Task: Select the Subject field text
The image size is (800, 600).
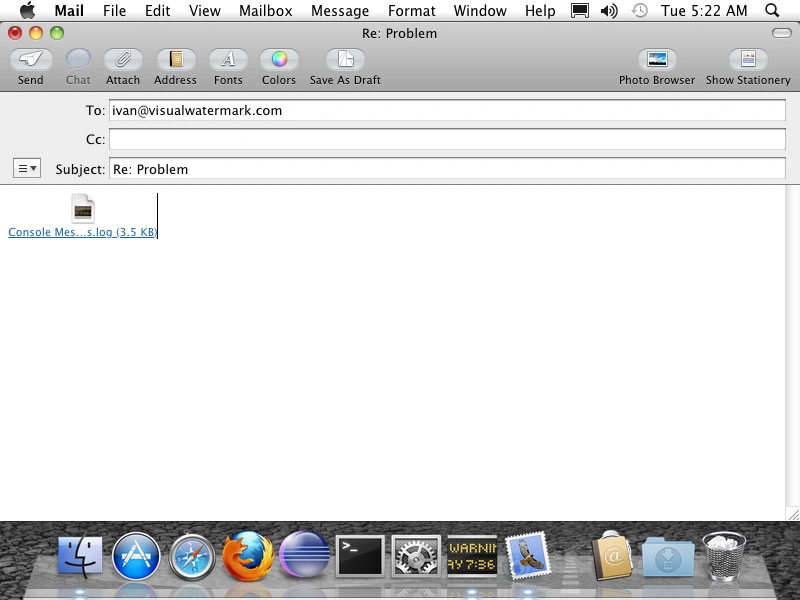Action: [x=446, y=169]
